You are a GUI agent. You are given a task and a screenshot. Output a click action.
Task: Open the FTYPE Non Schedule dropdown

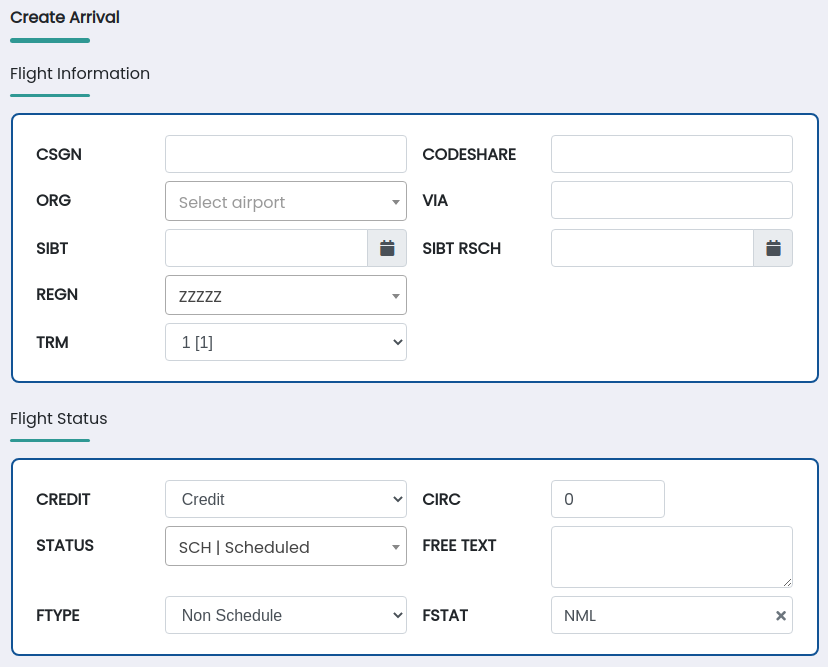tap(285, 615)
